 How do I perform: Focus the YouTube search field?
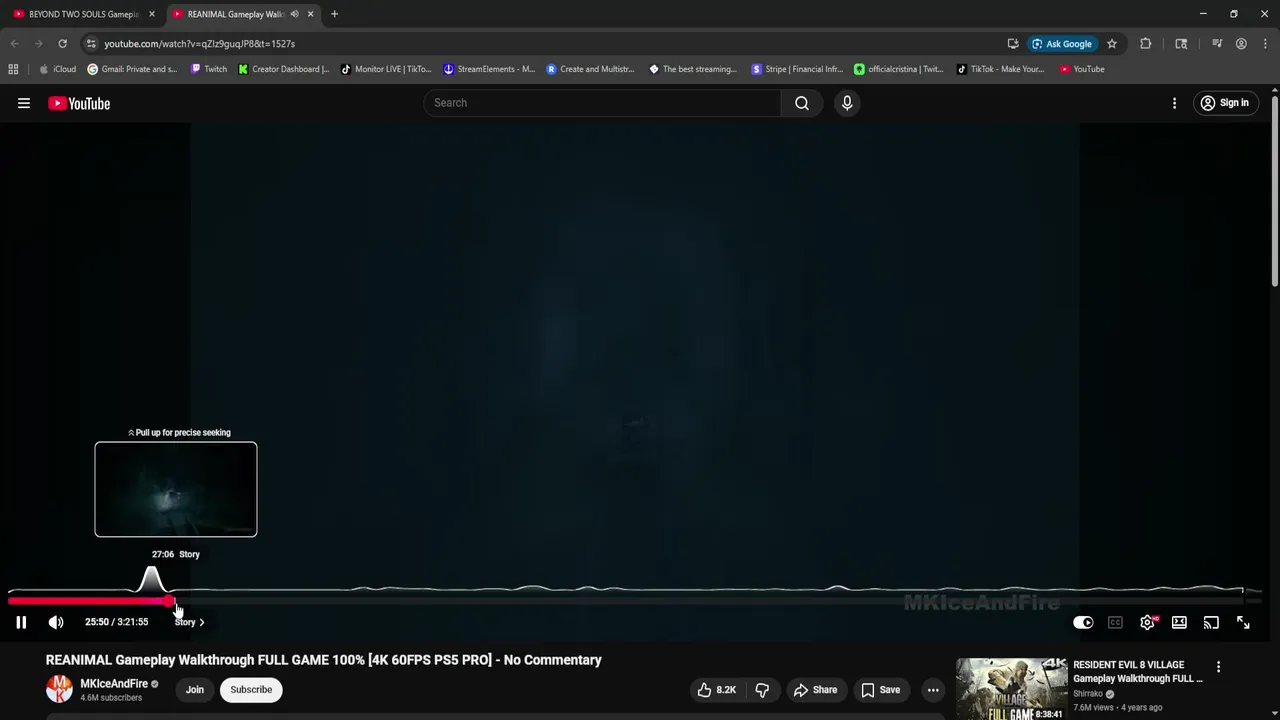point(602,103)
